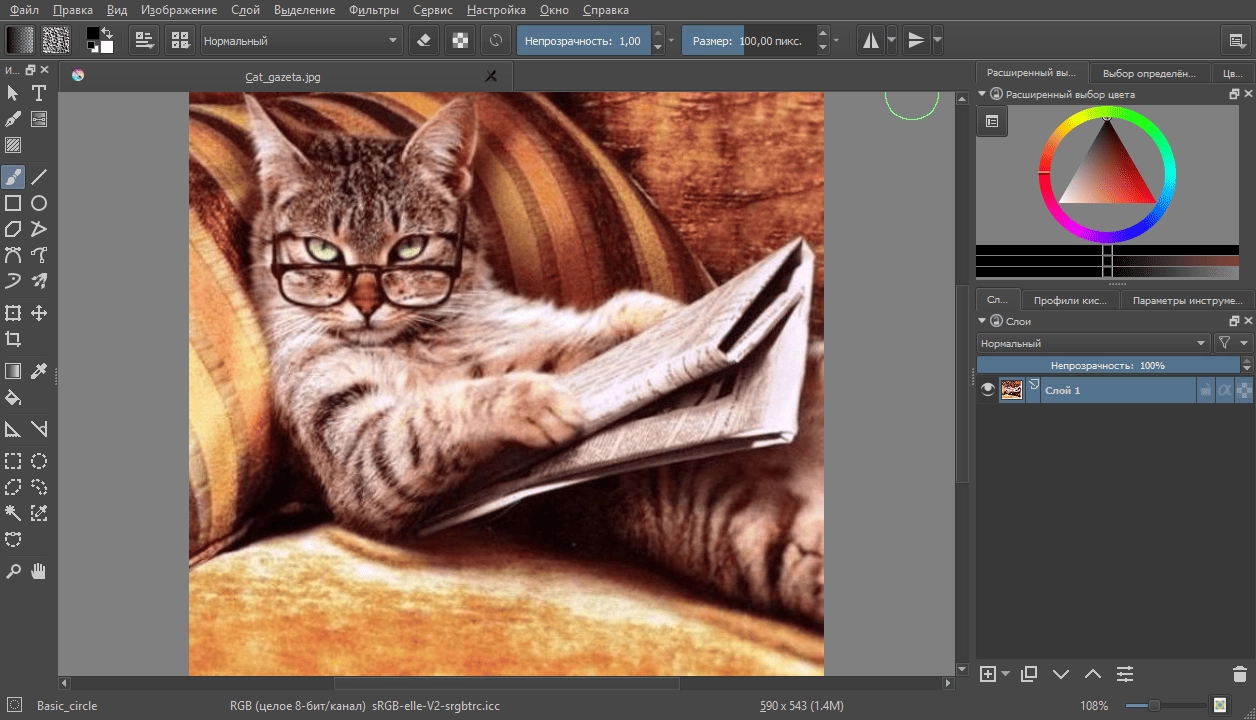Open brush settings editor button
The height and width of the screenshot is (720, 1256).
(x=146, y=40)
